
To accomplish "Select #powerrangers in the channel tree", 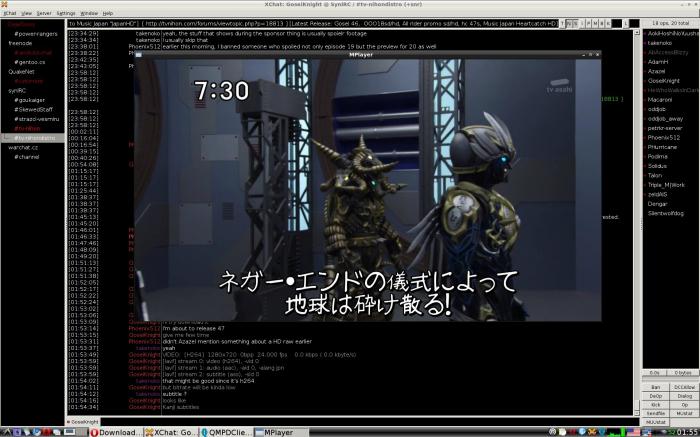I will [36, 34].
